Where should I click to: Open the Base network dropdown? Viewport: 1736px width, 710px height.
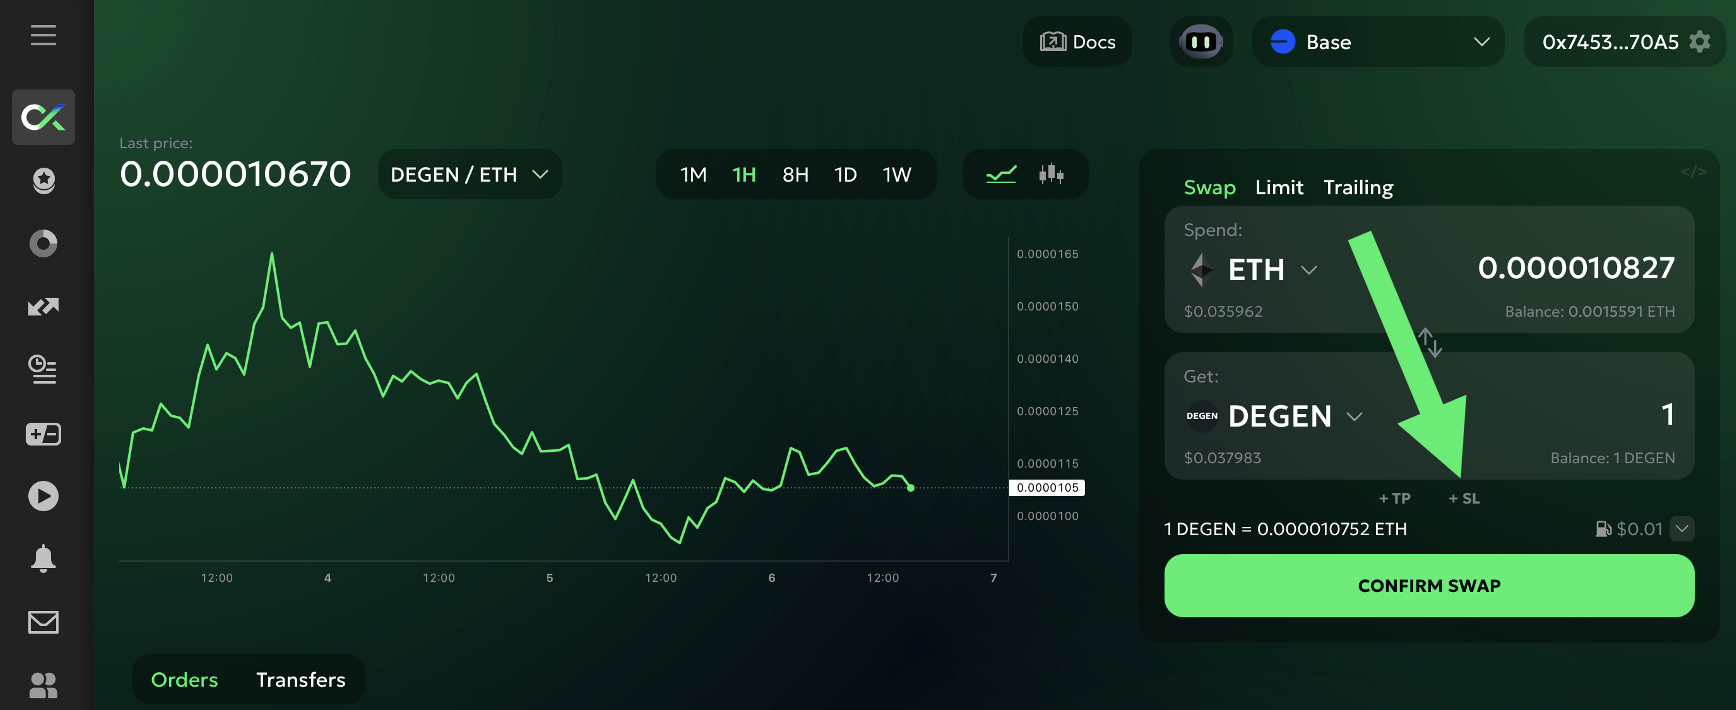click(1378, 42)
